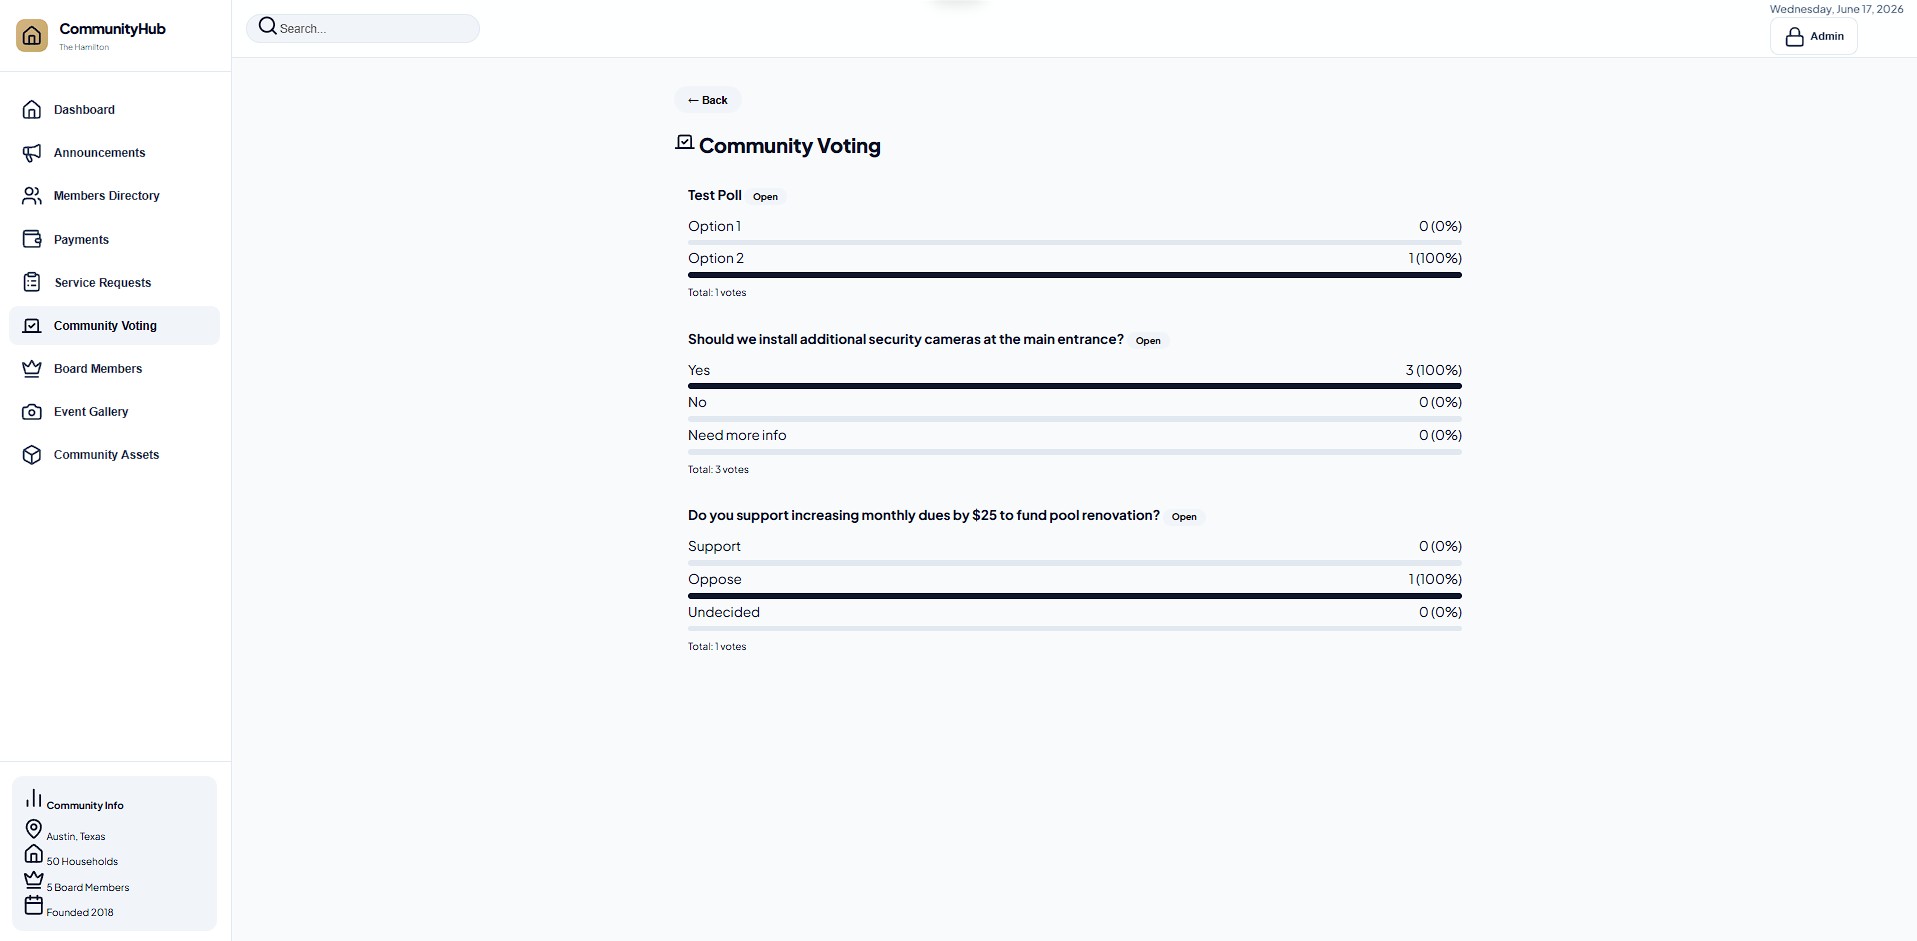1917x941 pixels.
Task: Open Community Assets page
Action: 114,455
